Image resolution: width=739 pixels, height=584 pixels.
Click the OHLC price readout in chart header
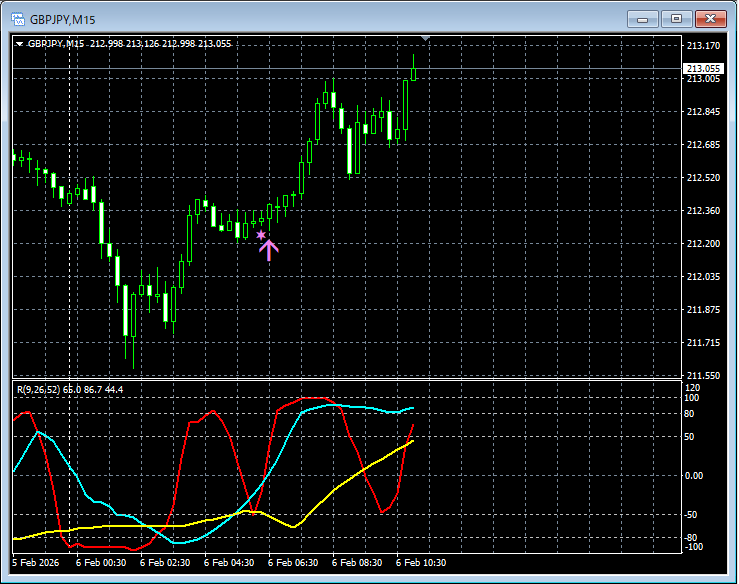point(161,44)
